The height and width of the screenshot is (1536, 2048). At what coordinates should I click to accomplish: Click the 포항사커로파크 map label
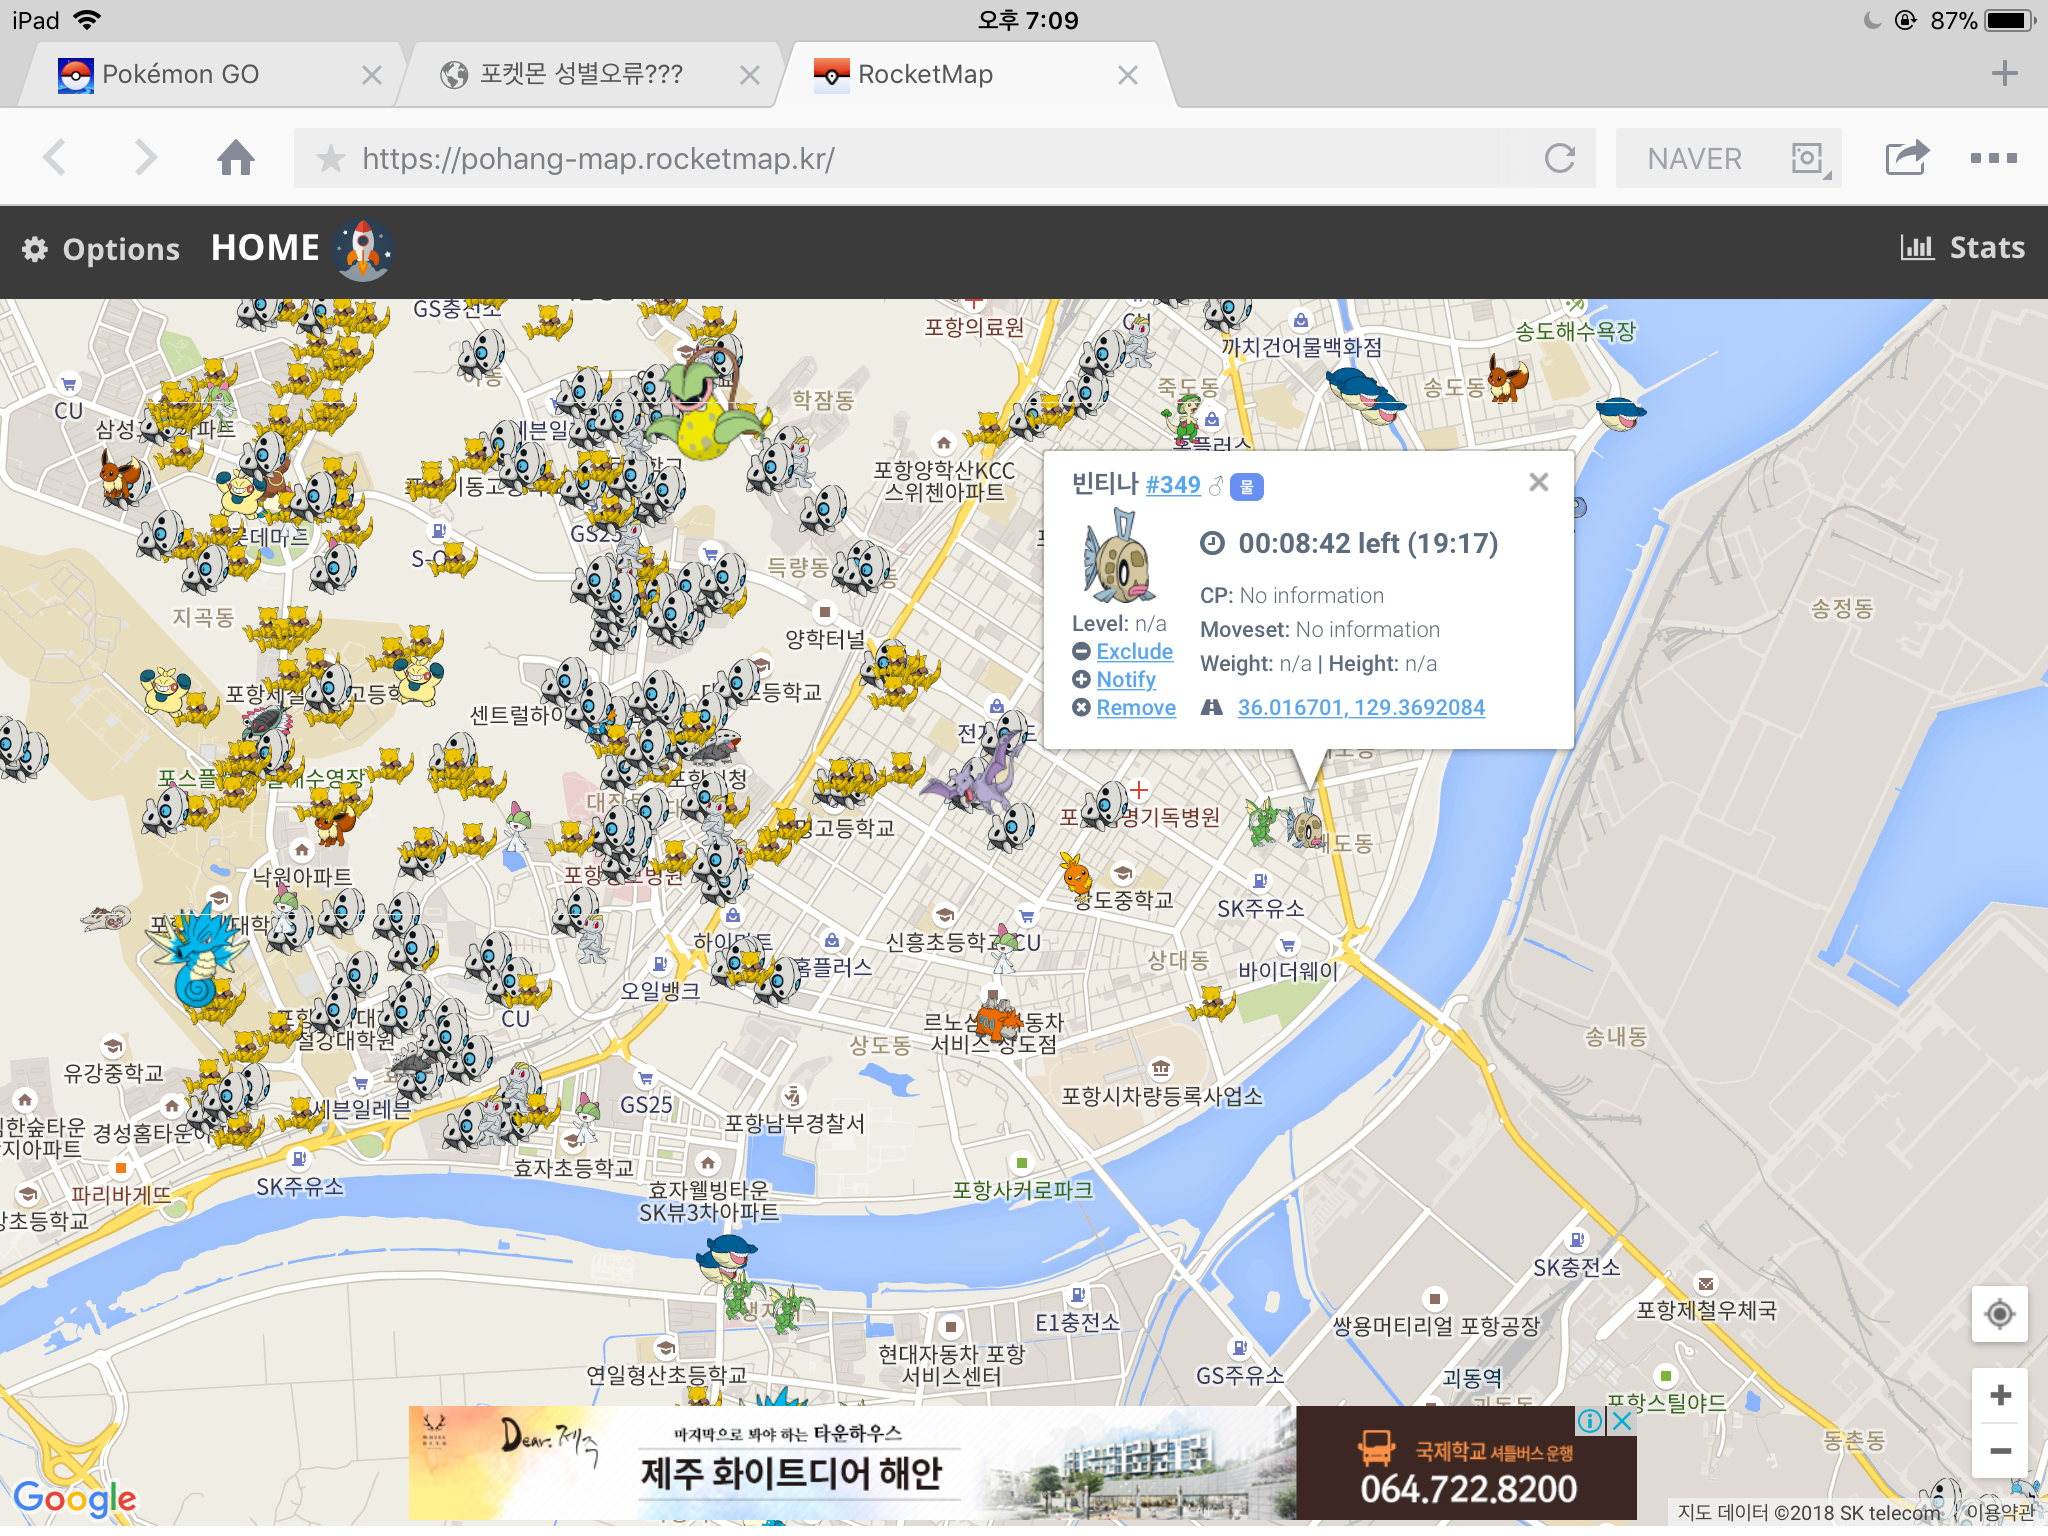click(1022, 1190)
